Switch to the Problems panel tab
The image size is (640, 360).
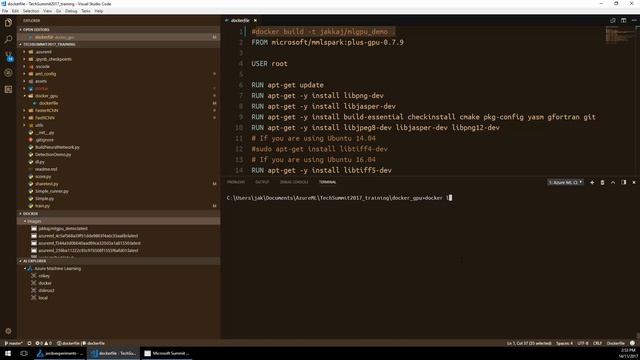tap(236, 182)
